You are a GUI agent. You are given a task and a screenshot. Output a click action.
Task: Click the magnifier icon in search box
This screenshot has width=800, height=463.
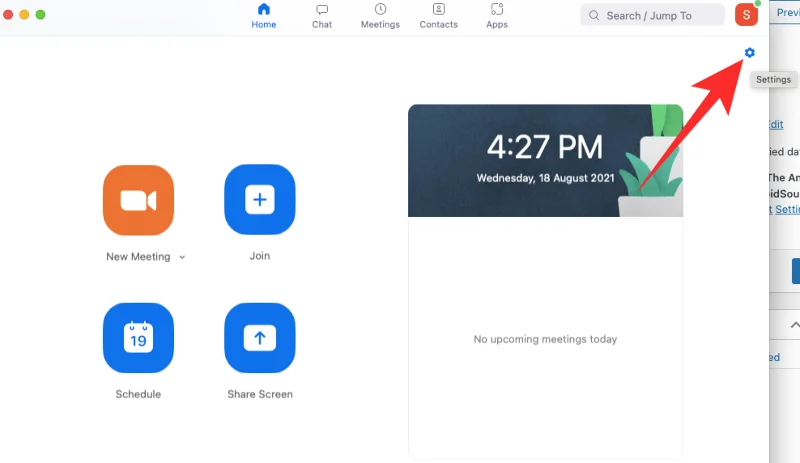pos(595,15)
